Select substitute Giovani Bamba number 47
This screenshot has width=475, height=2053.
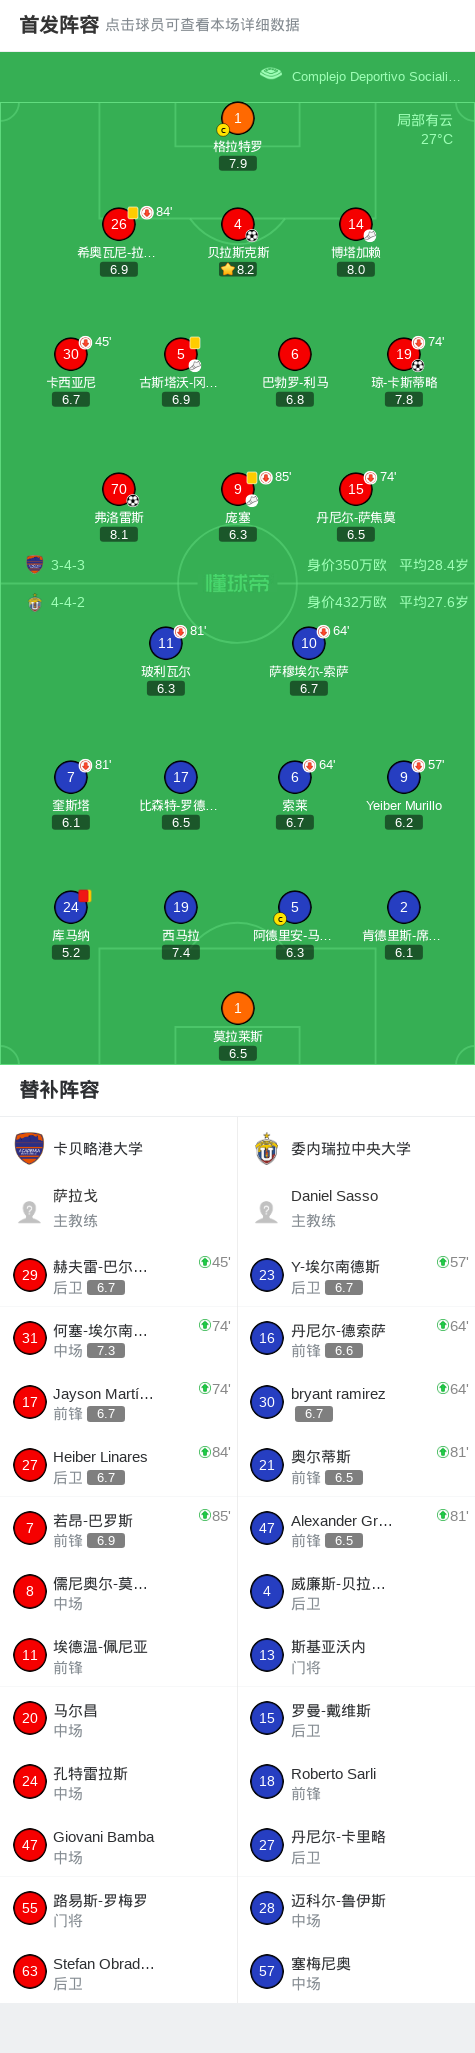point(119,1845)
